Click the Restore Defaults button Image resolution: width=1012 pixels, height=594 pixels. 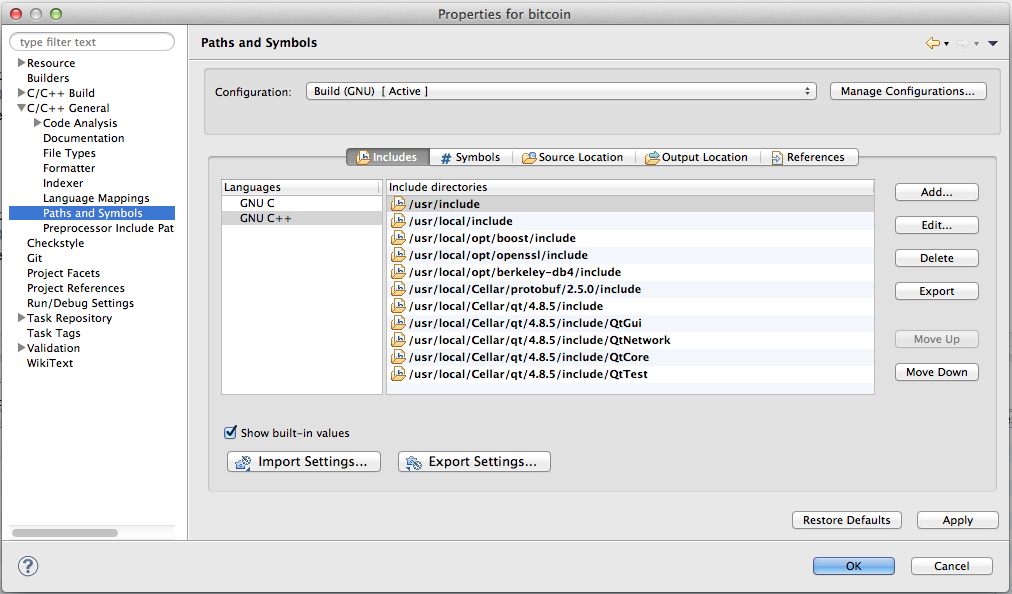[x=846, y=520]
